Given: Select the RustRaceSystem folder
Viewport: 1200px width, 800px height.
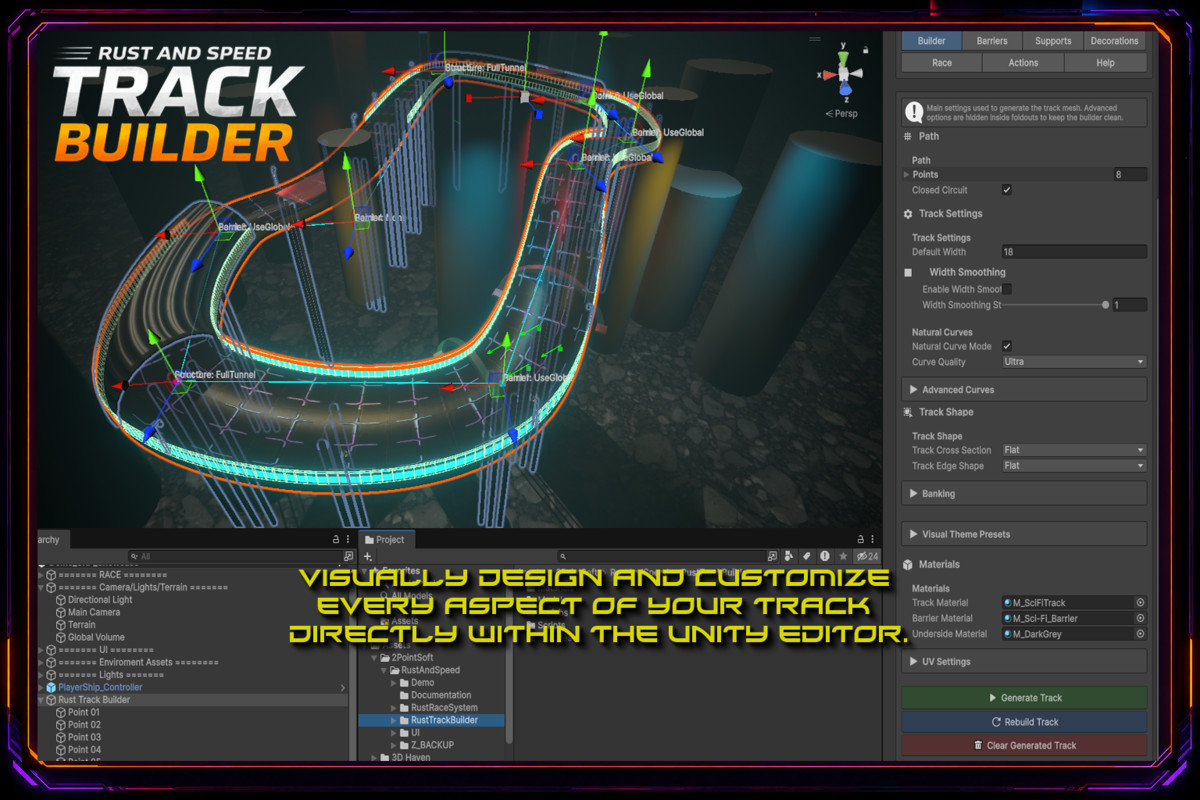Looking at the screenshot, I should coord(444,708).
